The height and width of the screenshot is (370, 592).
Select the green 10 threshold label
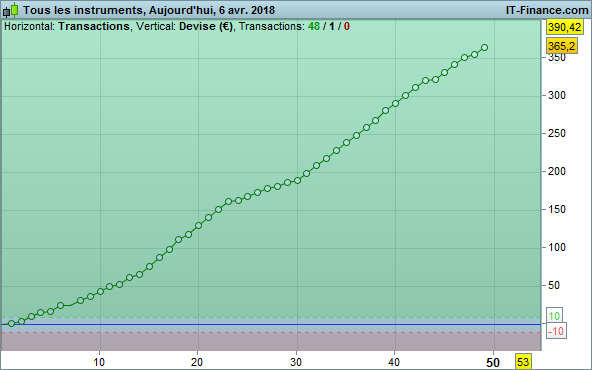pos(554,316)
